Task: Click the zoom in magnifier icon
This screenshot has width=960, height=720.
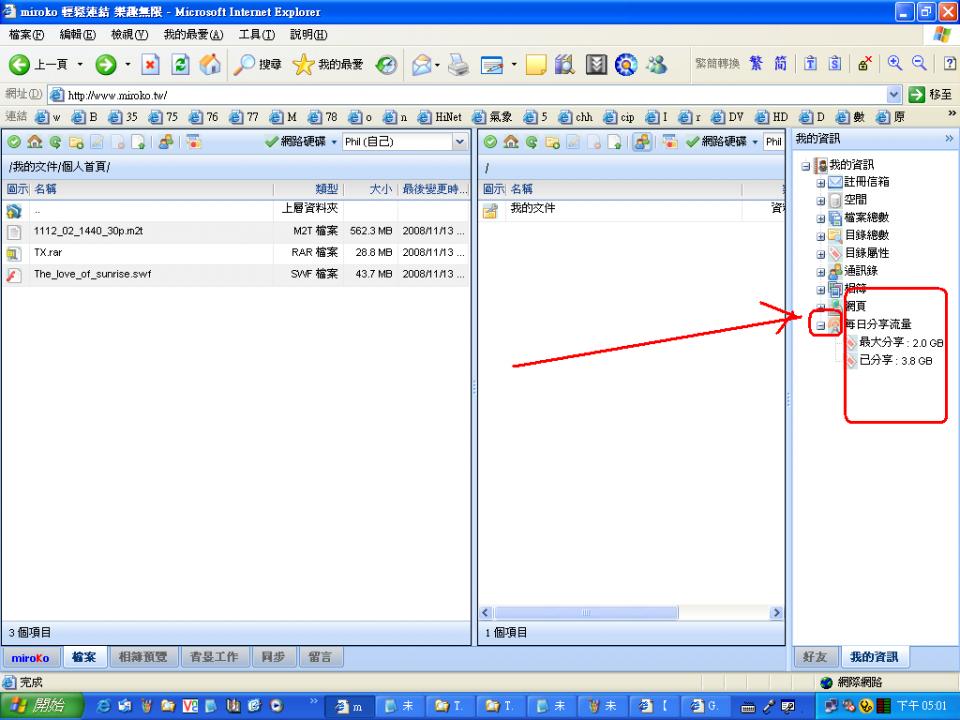Action: [894, 63]
